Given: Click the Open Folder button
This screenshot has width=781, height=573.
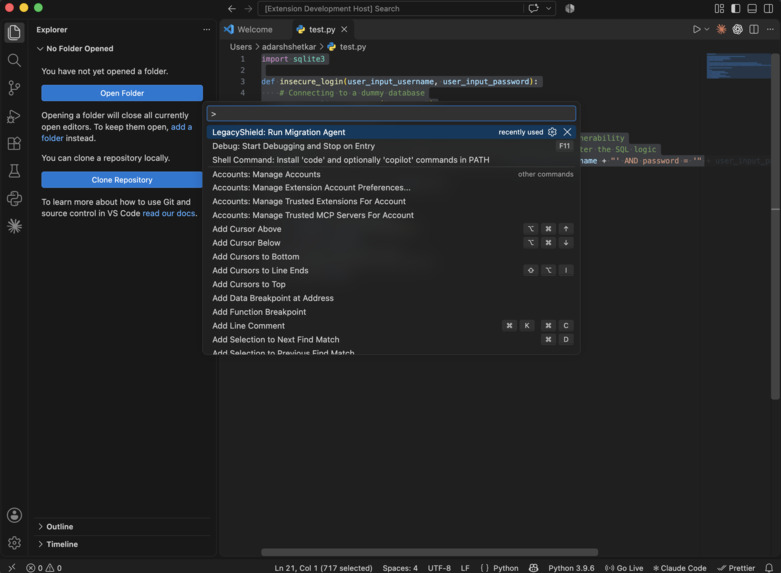Looking at the screenshot, I should [x=122, y=93].
